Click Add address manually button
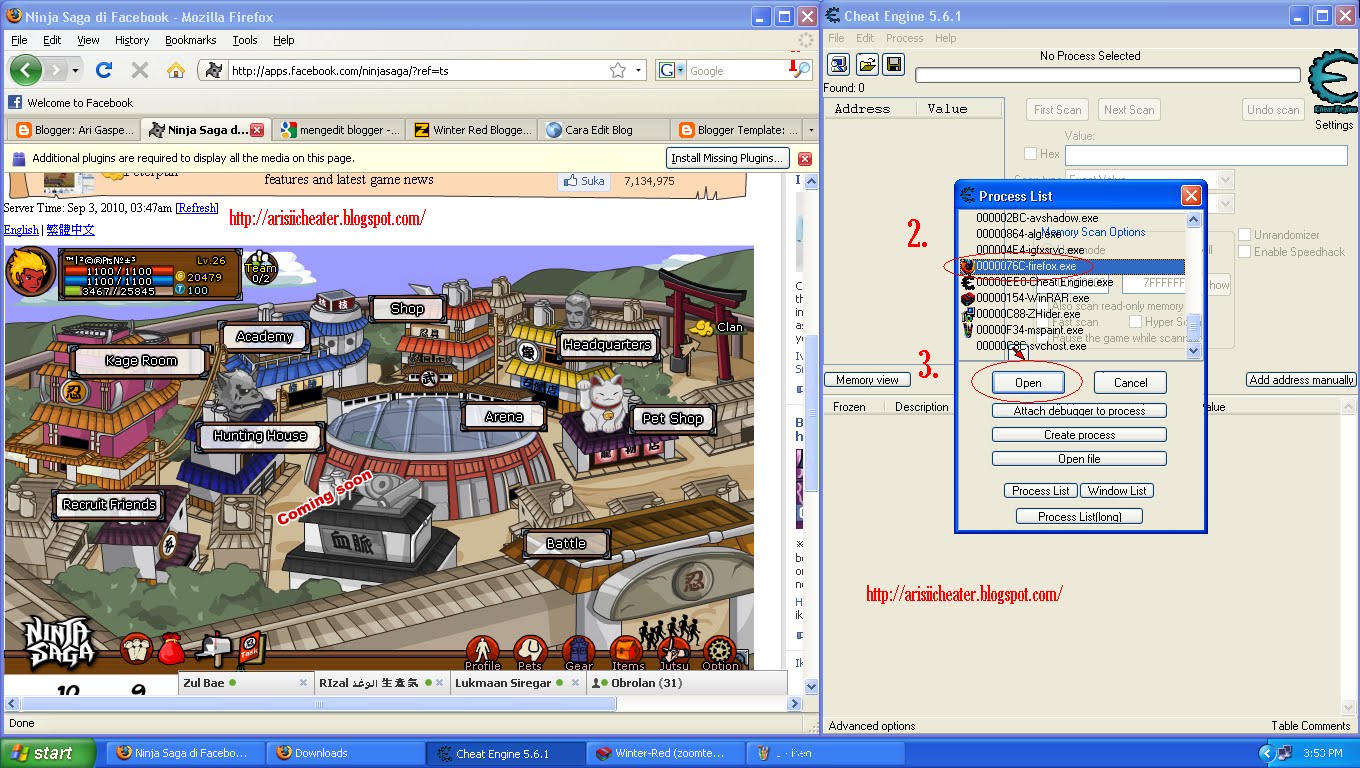 1301,380
